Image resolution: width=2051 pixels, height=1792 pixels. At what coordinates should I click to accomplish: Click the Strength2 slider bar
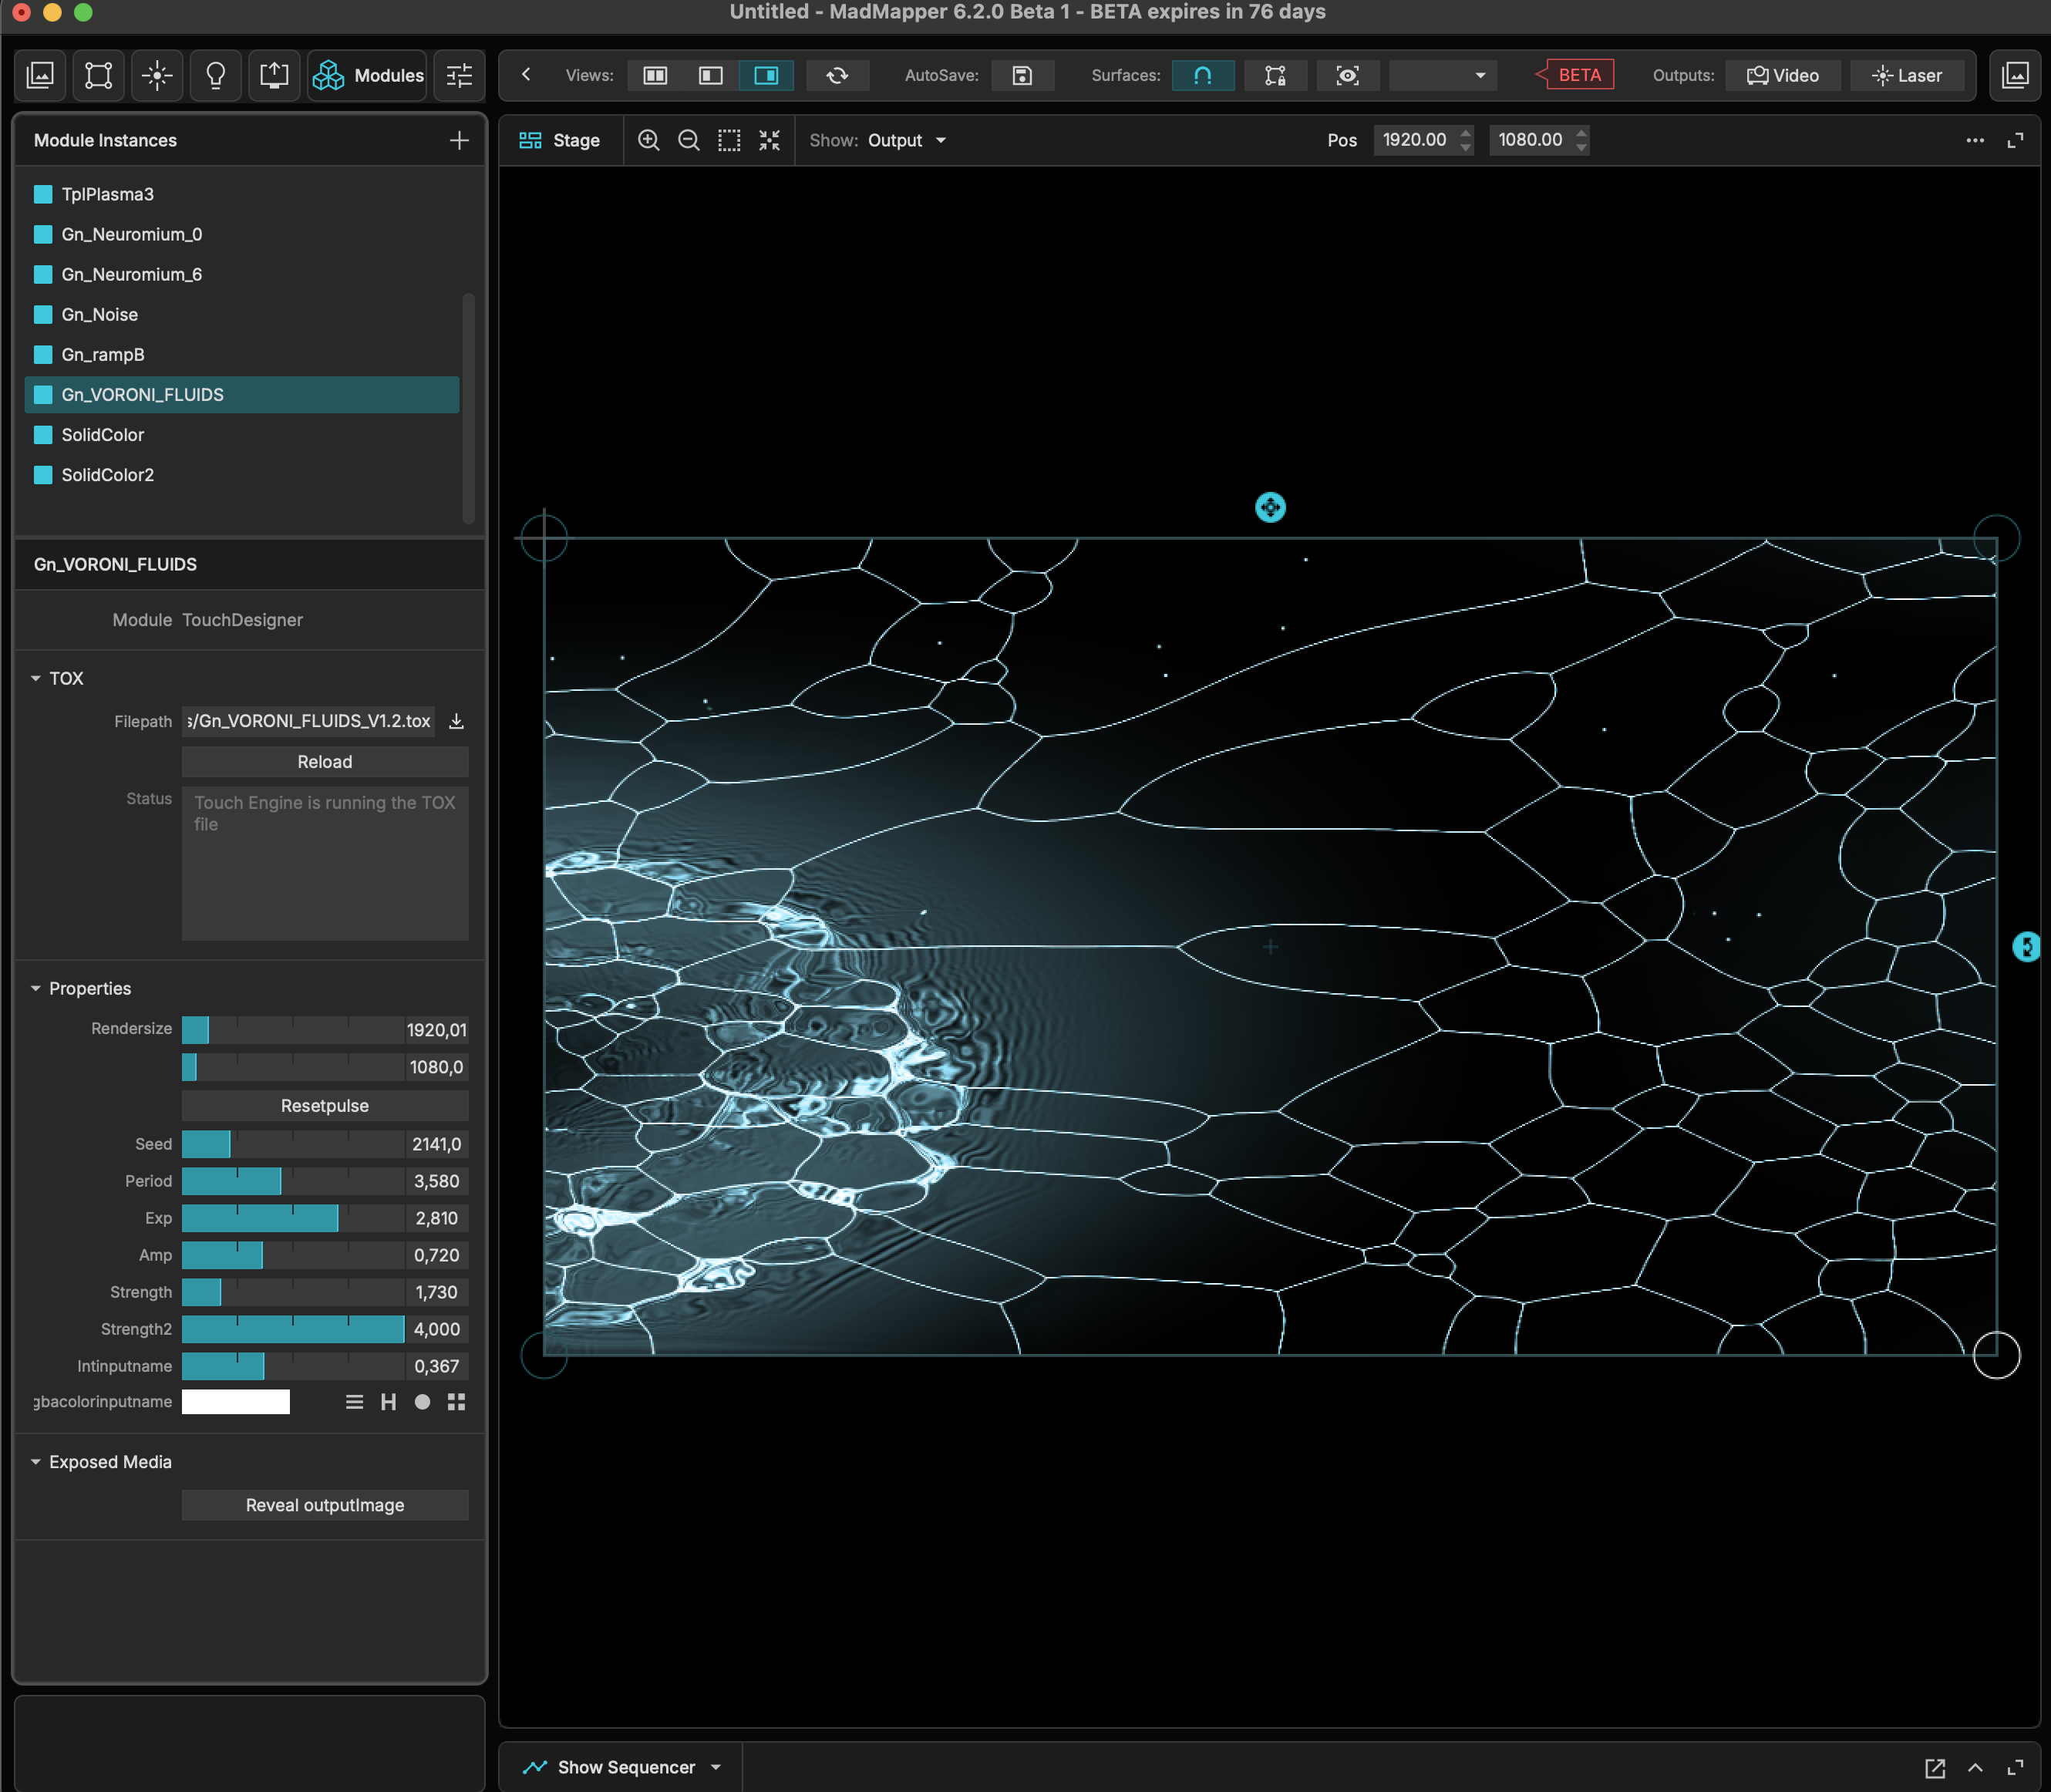[x=293, y=1329]
